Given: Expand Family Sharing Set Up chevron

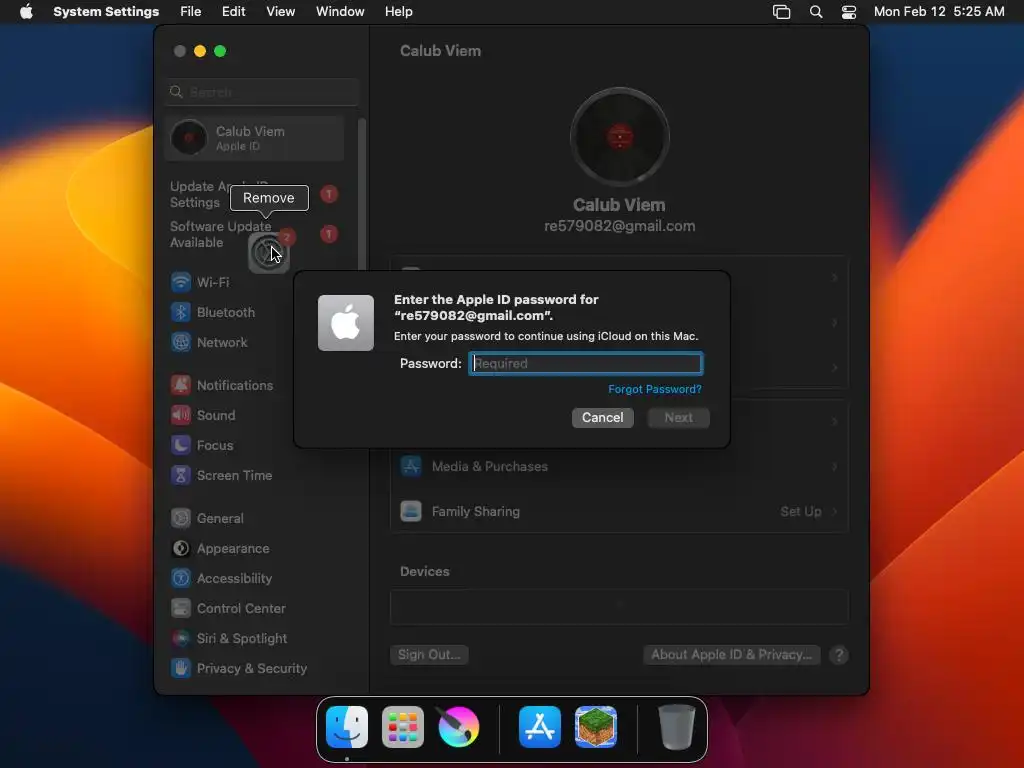Looking at the screenshot, I should point(834,511).
